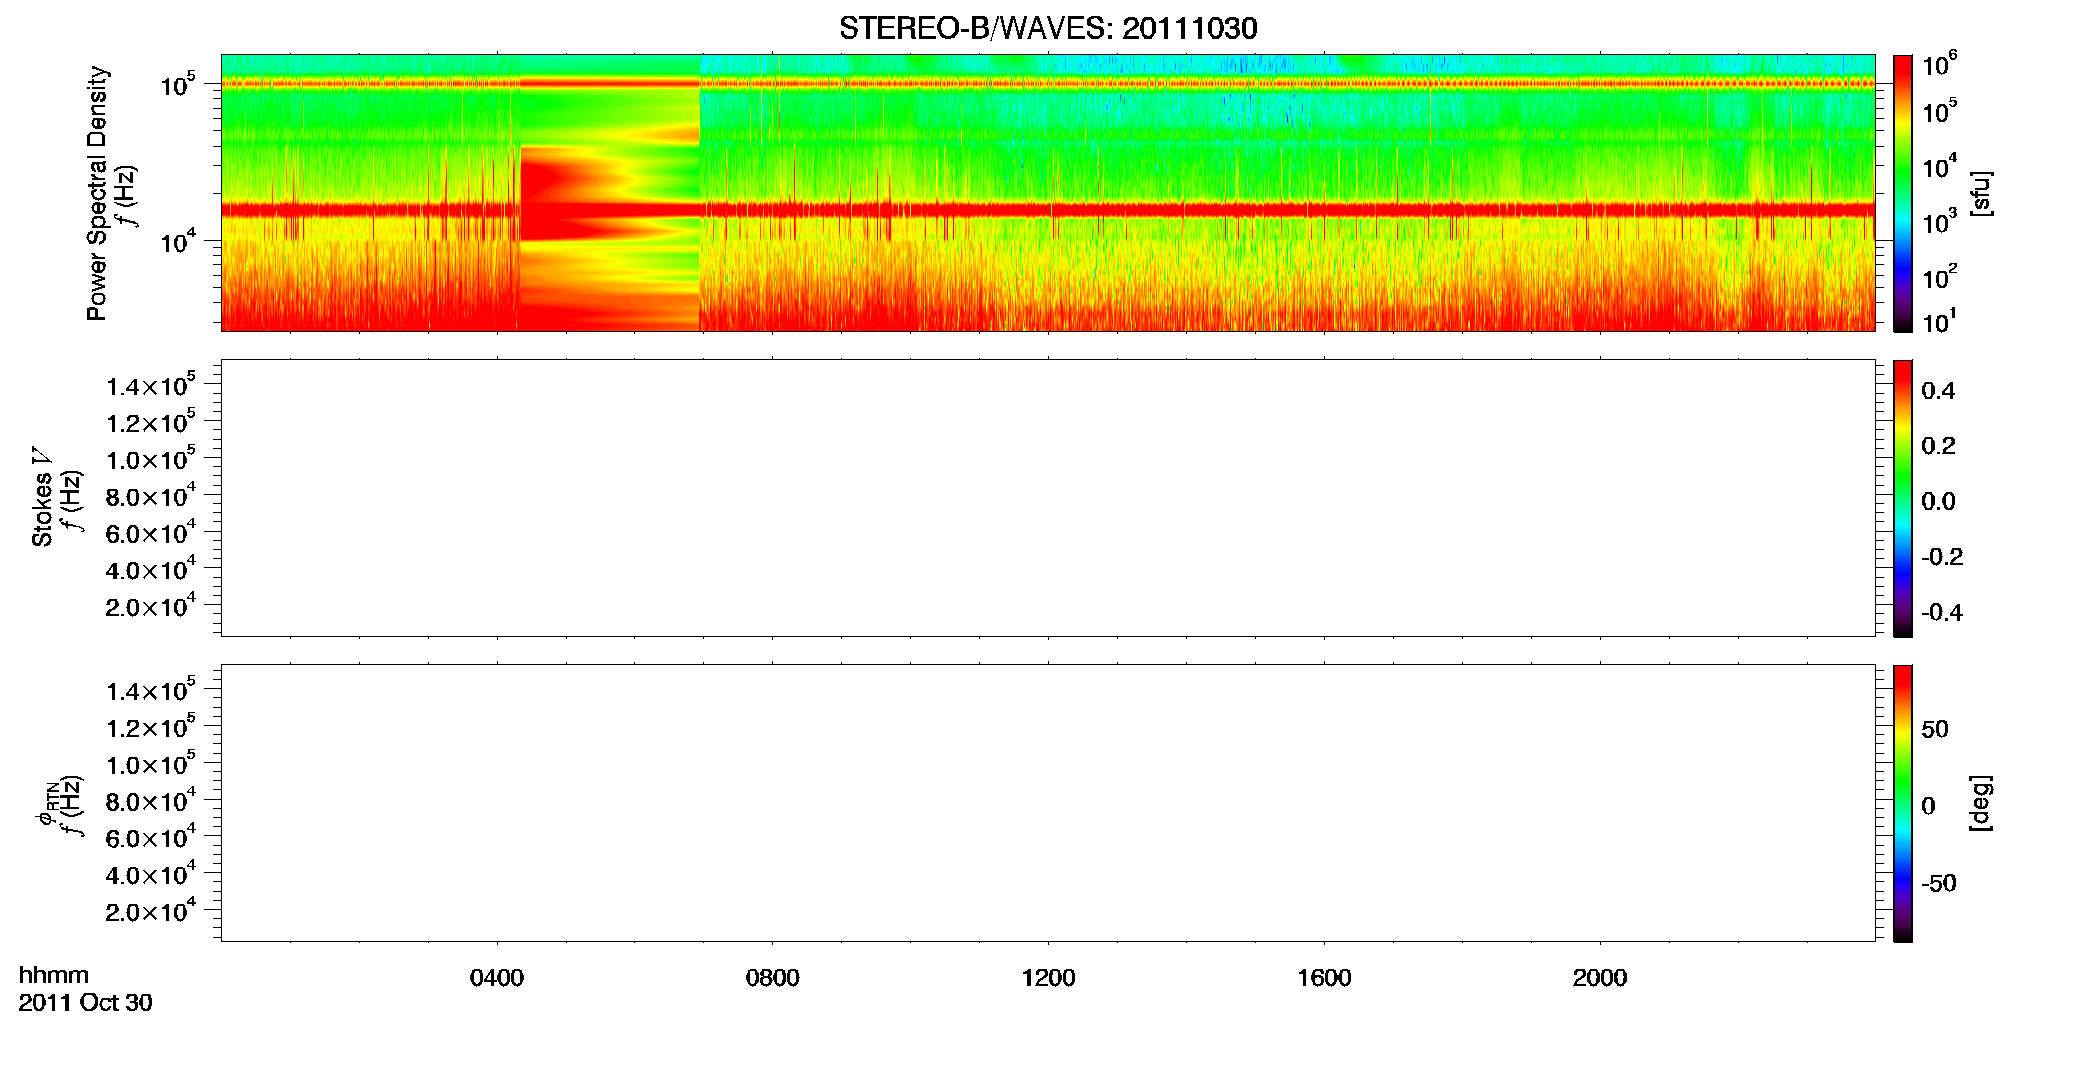The image size is (2096, 1080).
Task: Click the hhmm time format label
Action: click(x=54, y=975)
